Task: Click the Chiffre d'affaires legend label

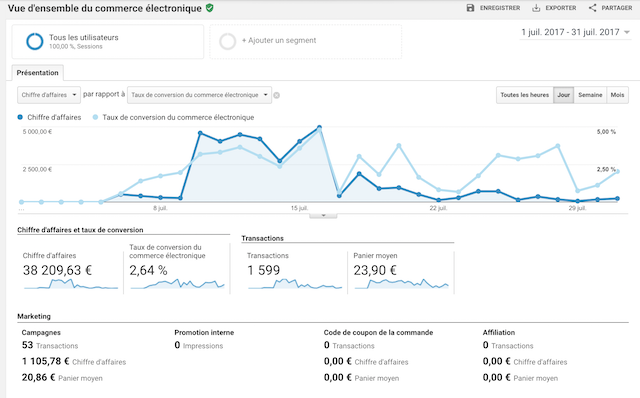Action: click(54, 118)
